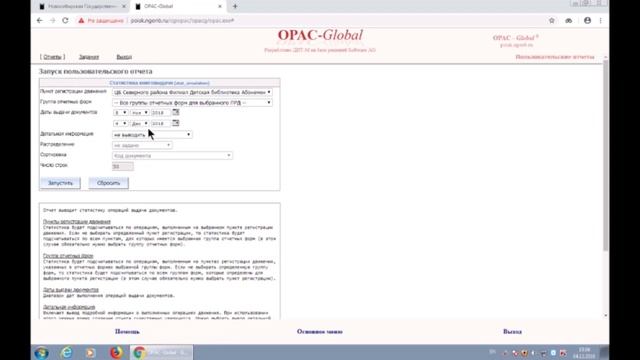The image size is (640, 360).
Task: Click the OPAC-Global logo heading
Action: (x=320, y=36)
